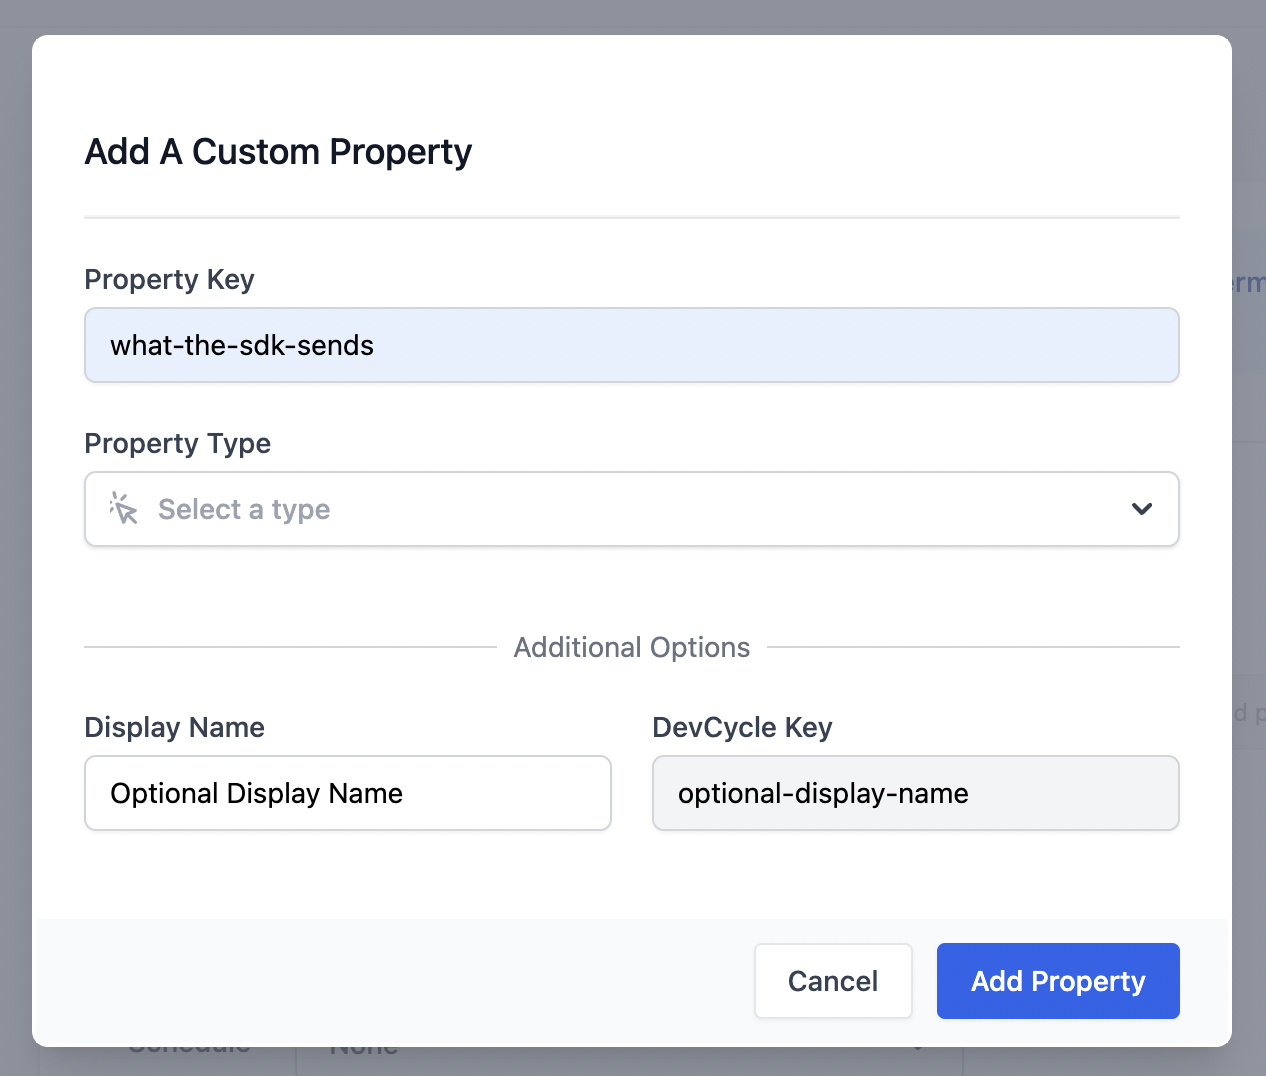Click the Optional Display Name field
The height and width of the screenshot is (1076, 1266).
[347, 793]
